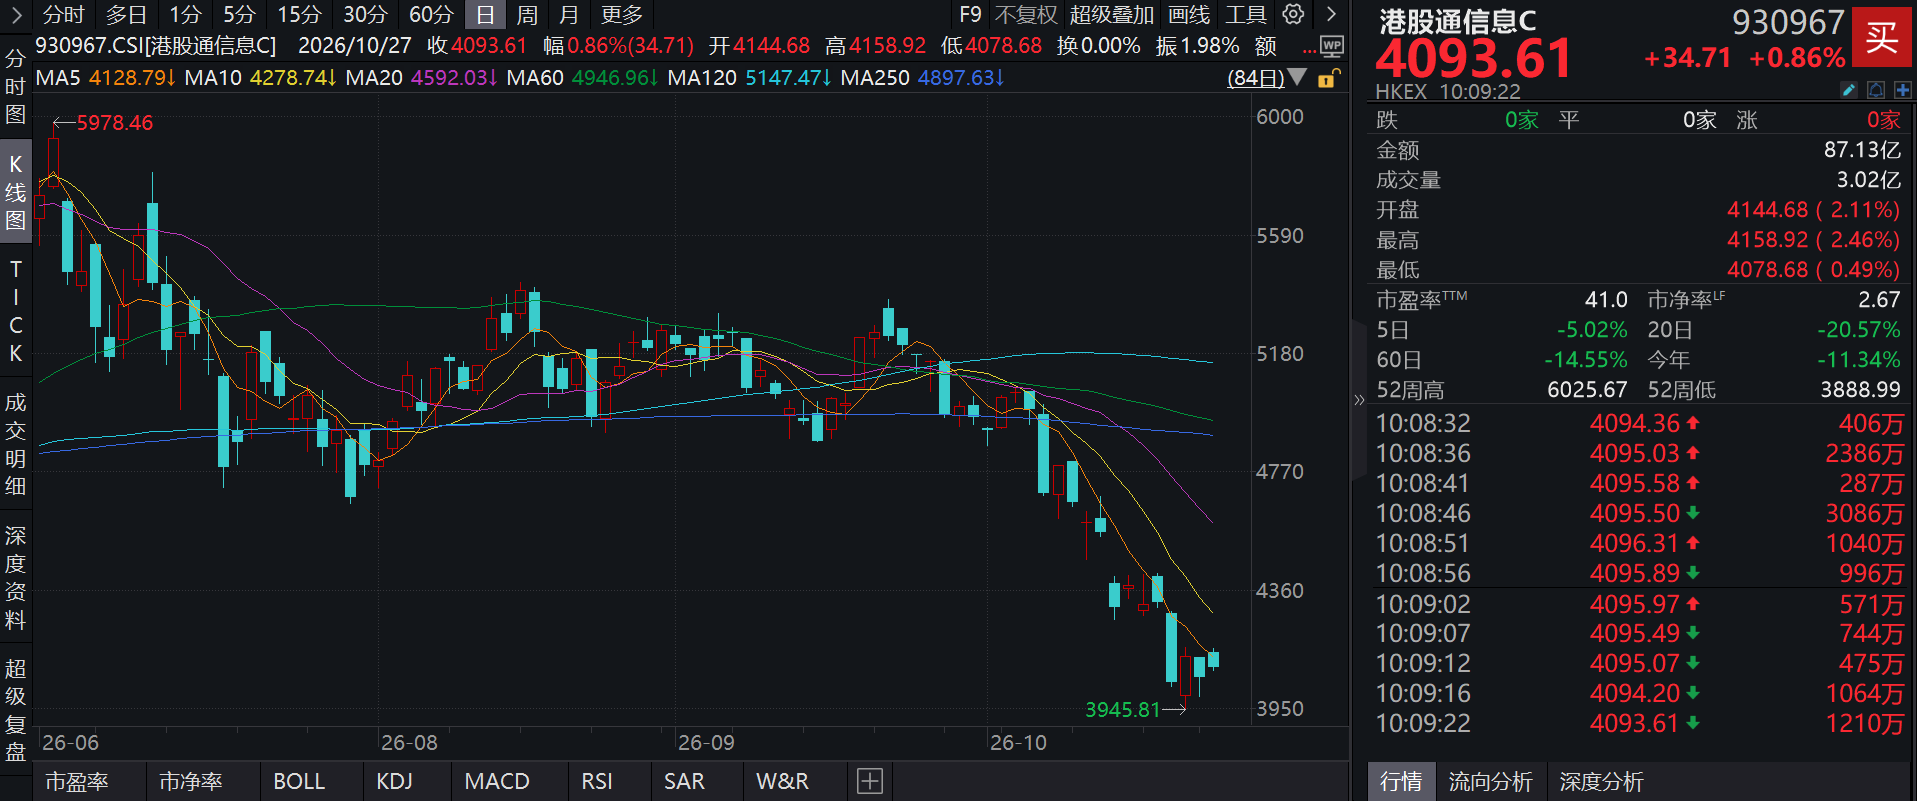The height and width of the screenshot is (801, 1917).
Task: Open the 不复权 adjustment selector
Action: [x=1026, y=14]
